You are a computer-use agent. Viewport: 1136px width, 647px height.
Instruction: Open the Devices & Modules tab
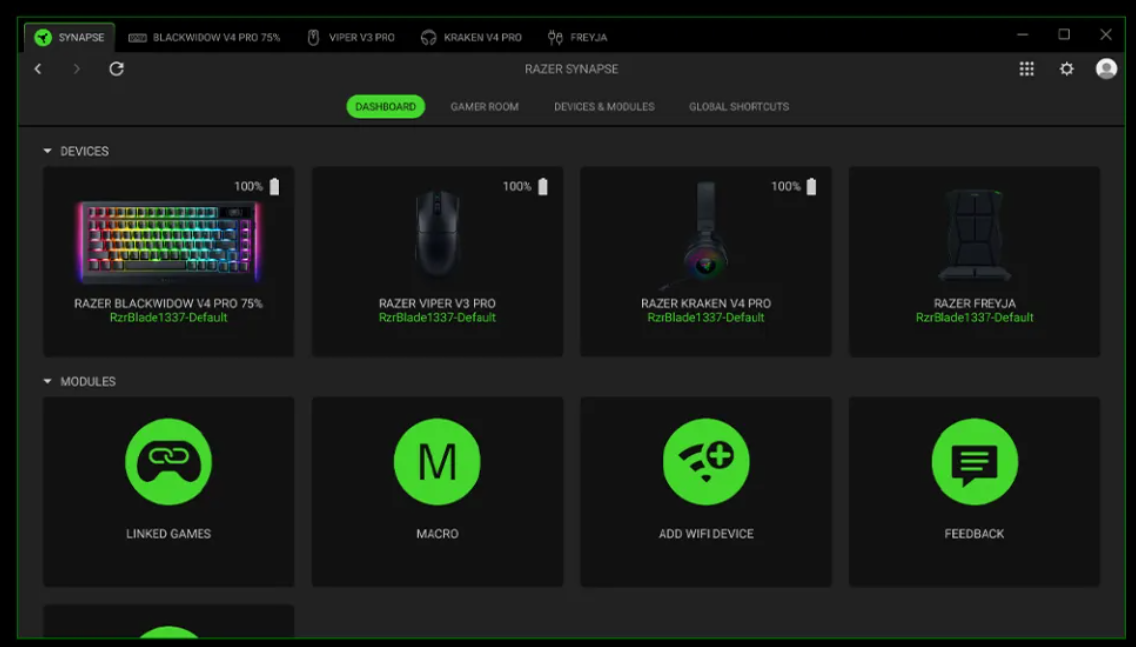pyautogui.click(x=604, y=107)
